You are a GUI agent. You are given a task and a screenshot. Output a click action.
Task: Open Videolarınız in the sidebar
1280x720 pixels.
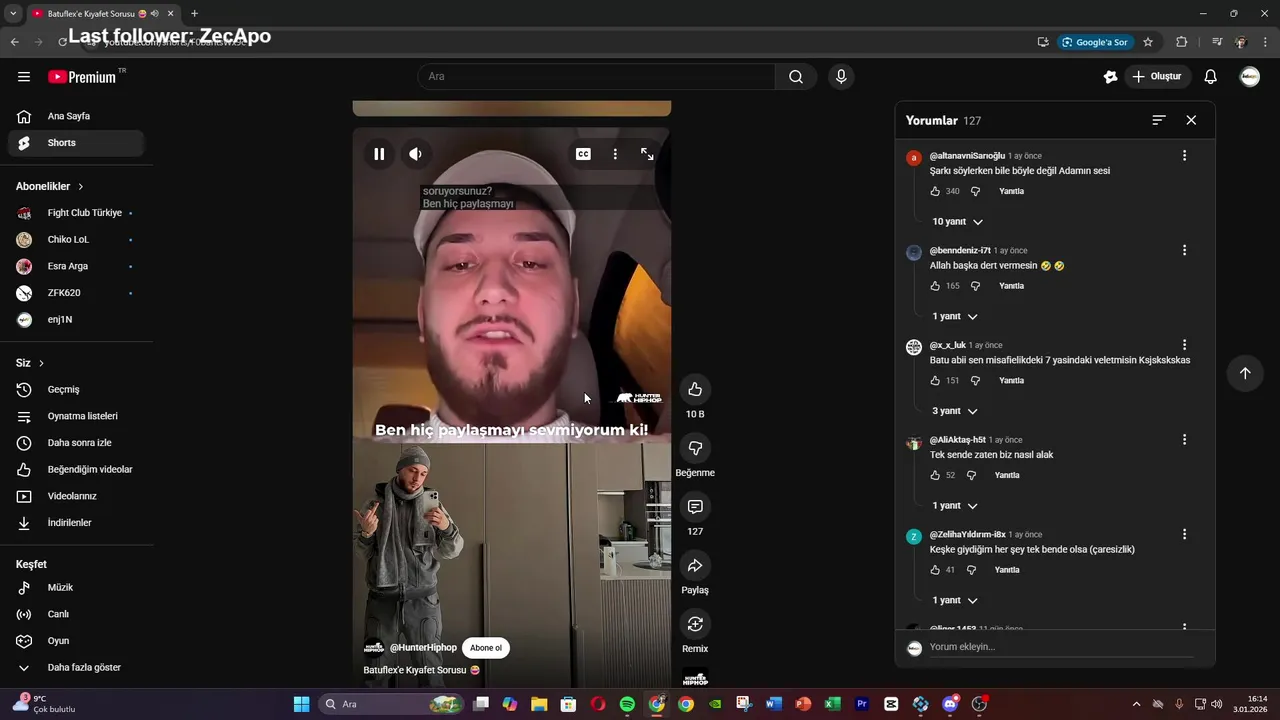click(76, 496)
